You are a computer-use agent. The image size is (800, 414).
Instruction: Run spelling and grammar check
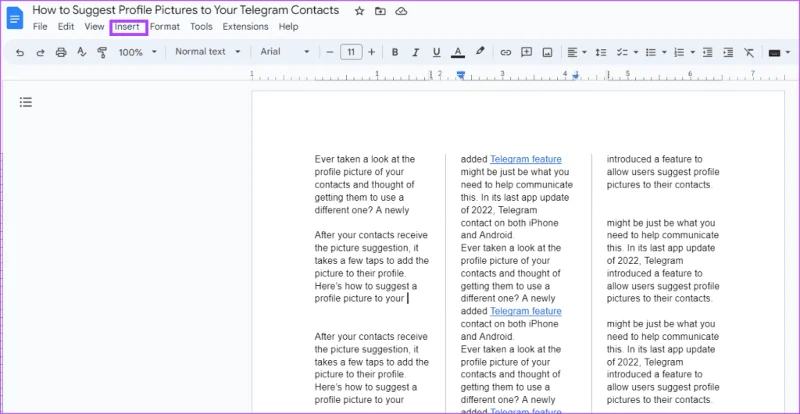click(82, 52)
